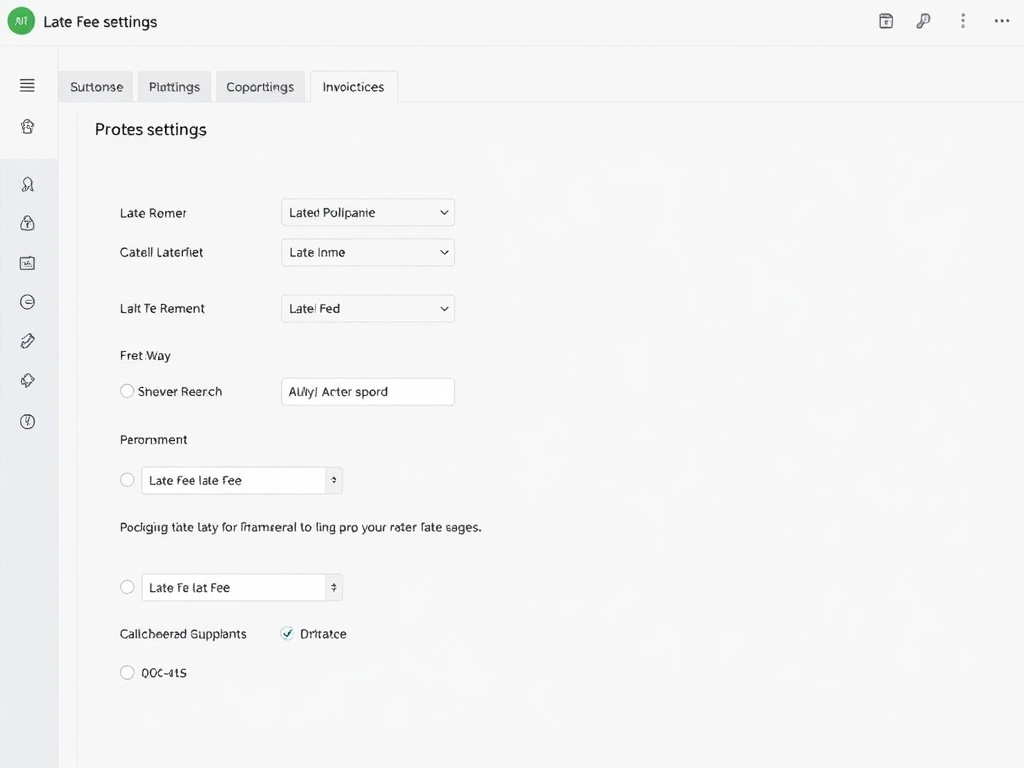Open the Lated Pollpanie dropdown
Screen dimensions: 1024x768
click(x=367, y=212)
